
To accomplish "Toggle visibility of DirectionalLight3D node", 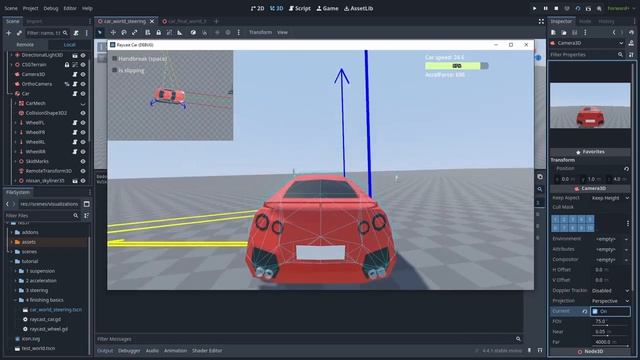I will click(83, 55).
